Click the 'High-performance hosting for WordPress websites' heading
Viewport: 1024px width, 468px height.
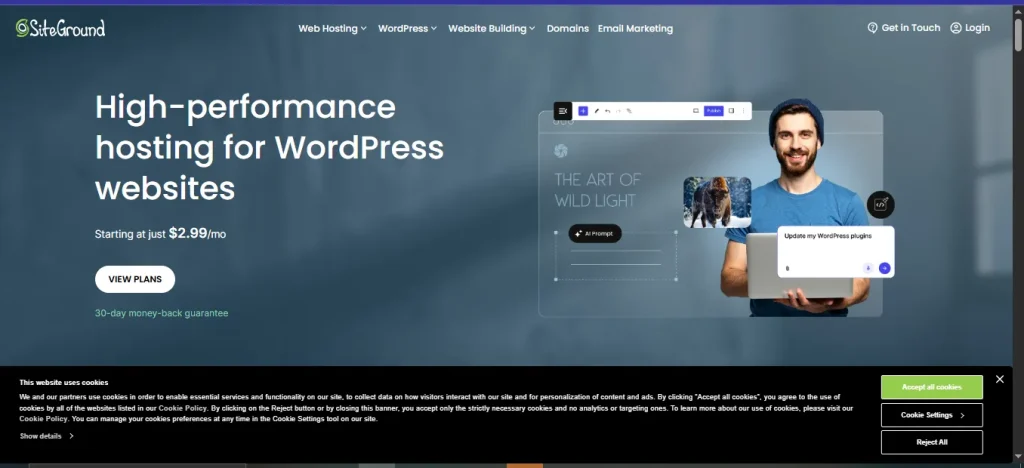click(269, 148)
